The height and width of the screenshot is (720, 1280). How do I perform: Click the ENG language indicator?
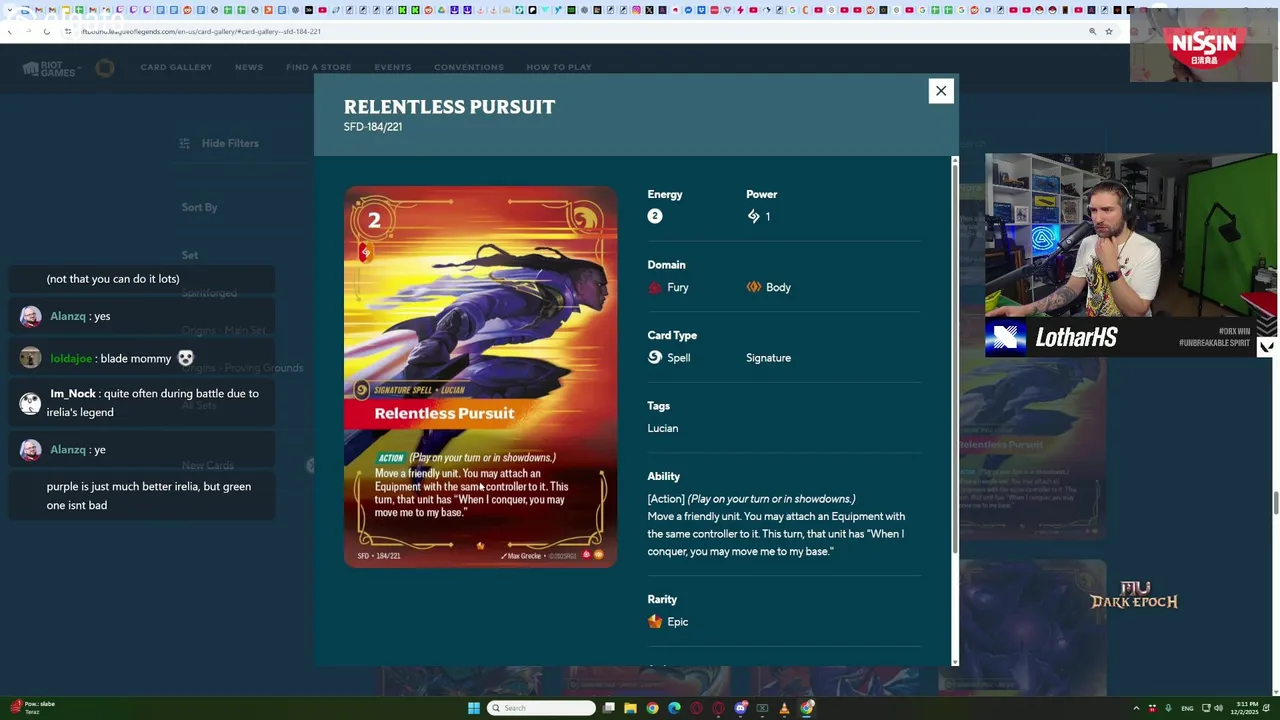(x=1187, y=708)
